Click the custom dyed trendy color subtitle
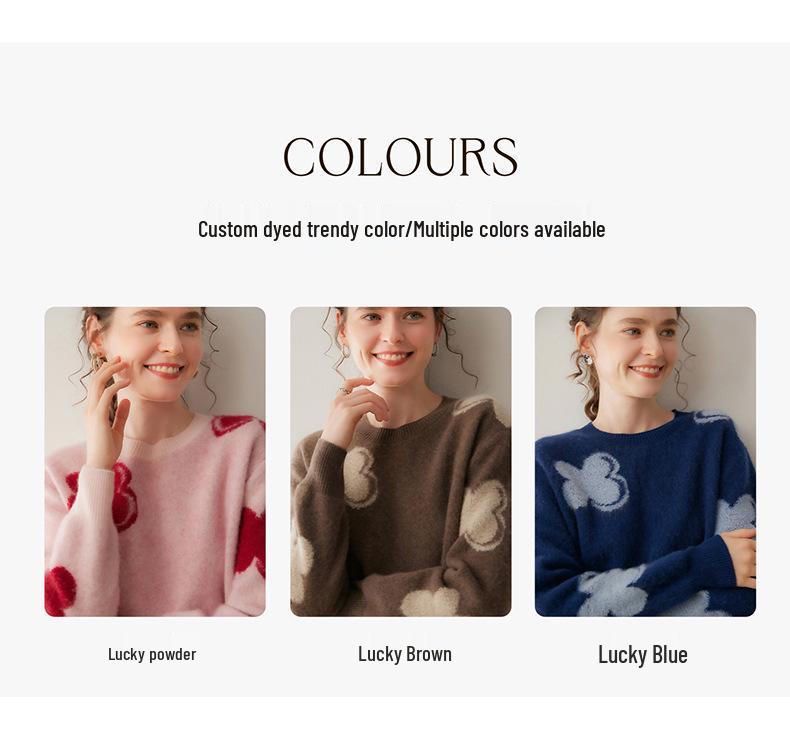Viewport: 790px width, 732px height. pos(402,230)
